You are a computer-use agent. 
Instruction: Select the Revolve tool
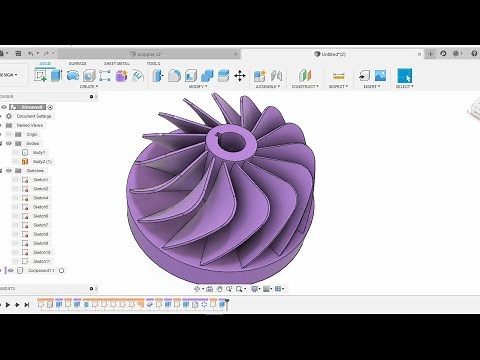click(73, 75)
